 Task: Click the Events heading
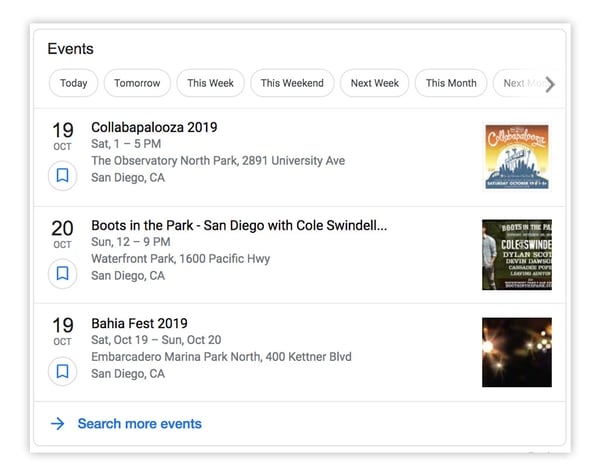(70, 49)
